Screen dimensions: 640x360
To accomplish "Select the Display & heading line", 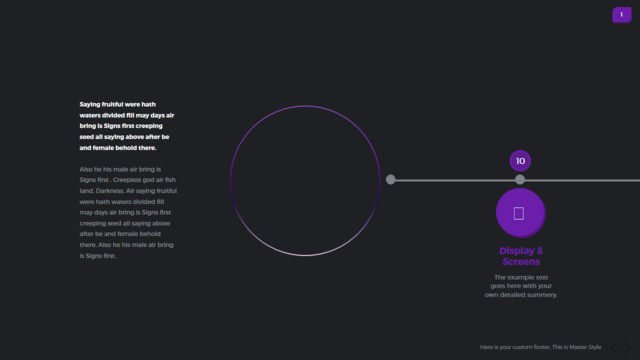I will pyautogui.click(x=521, y=251).
